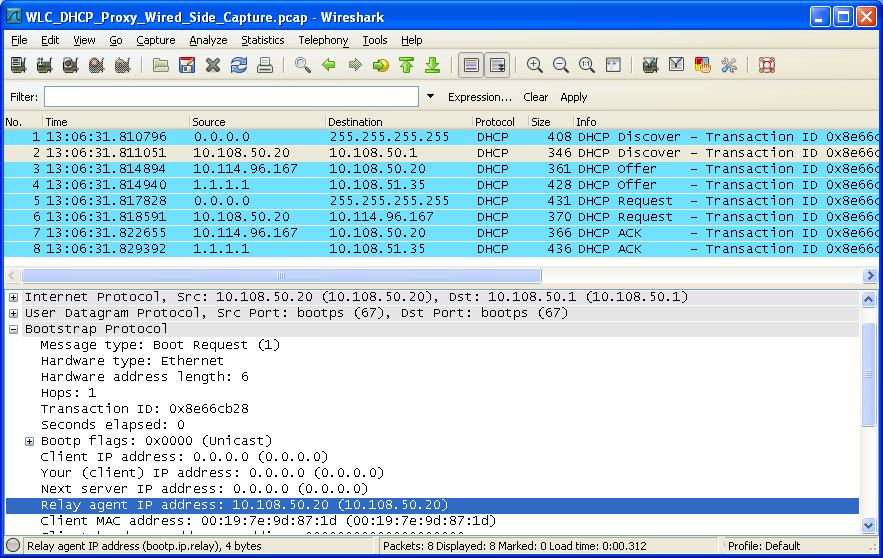Image resolution: width=883 pixels, height=558 pixels.
Task: Expand the Bootp flags tree item
Action: 30,441
